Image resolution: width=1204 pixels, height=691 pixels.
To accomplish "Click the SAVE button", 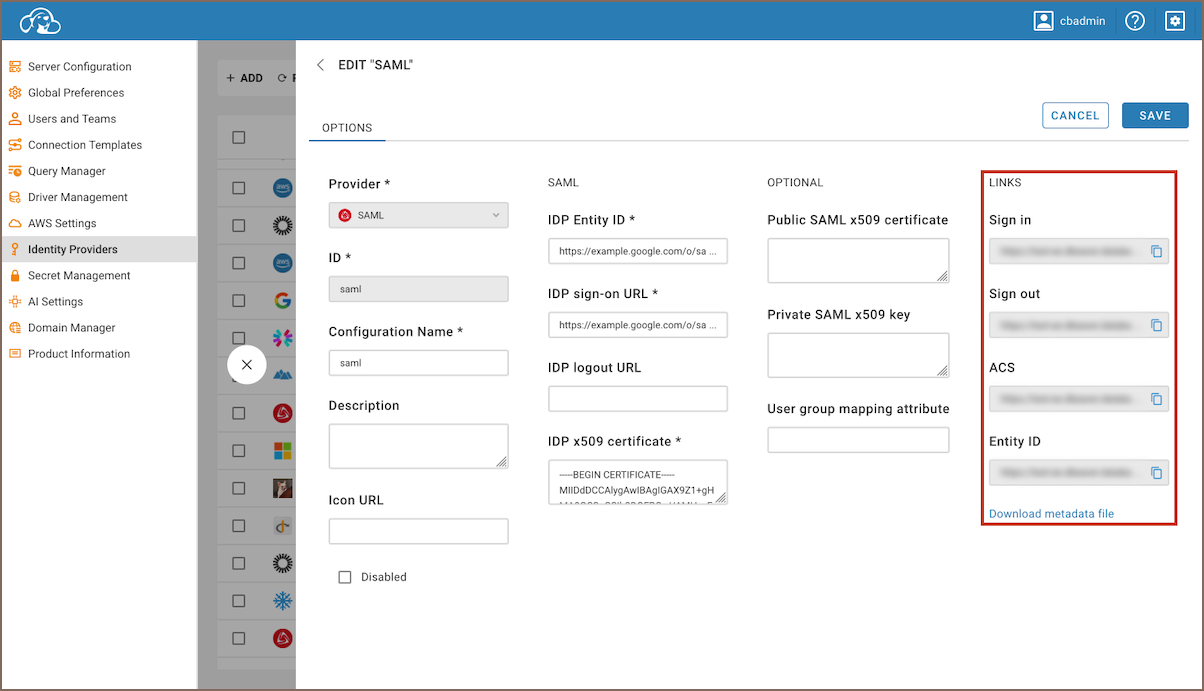I will click(1155, 115).
